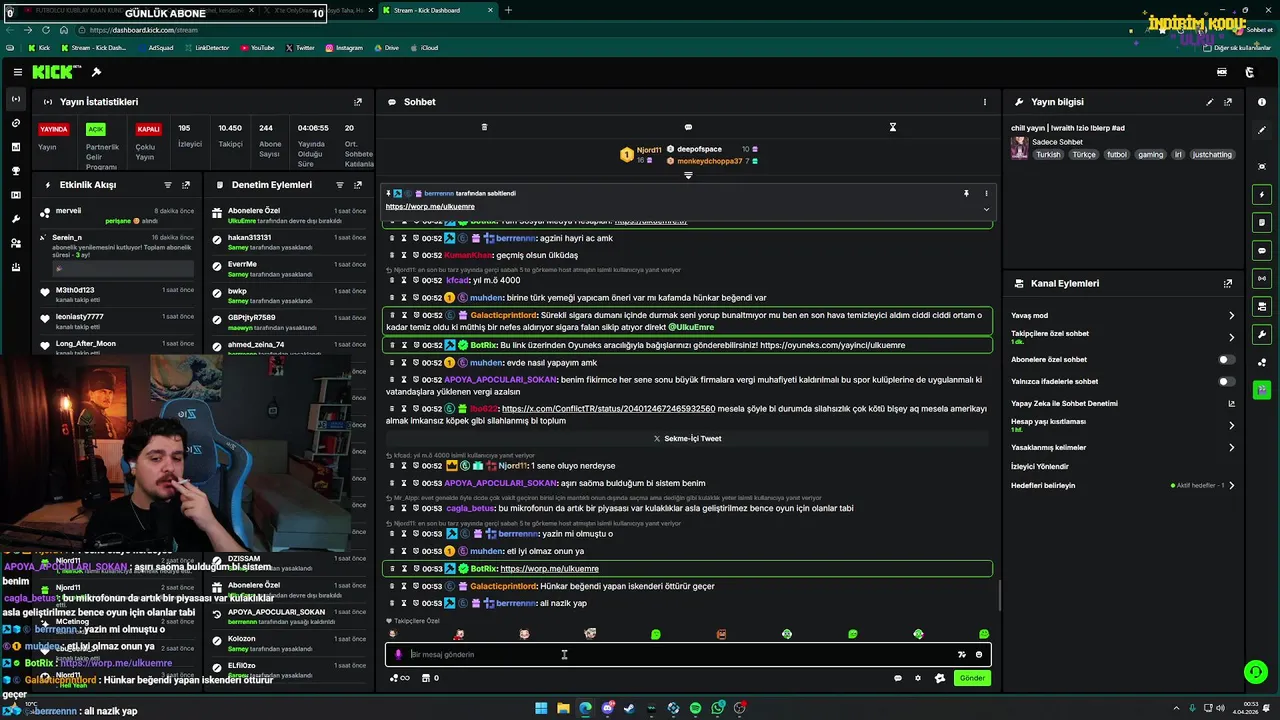This screenshot has width=1280, height=720.
Task: Filter the Denetim Eylemleri list
Action: (x=340, y=185)
